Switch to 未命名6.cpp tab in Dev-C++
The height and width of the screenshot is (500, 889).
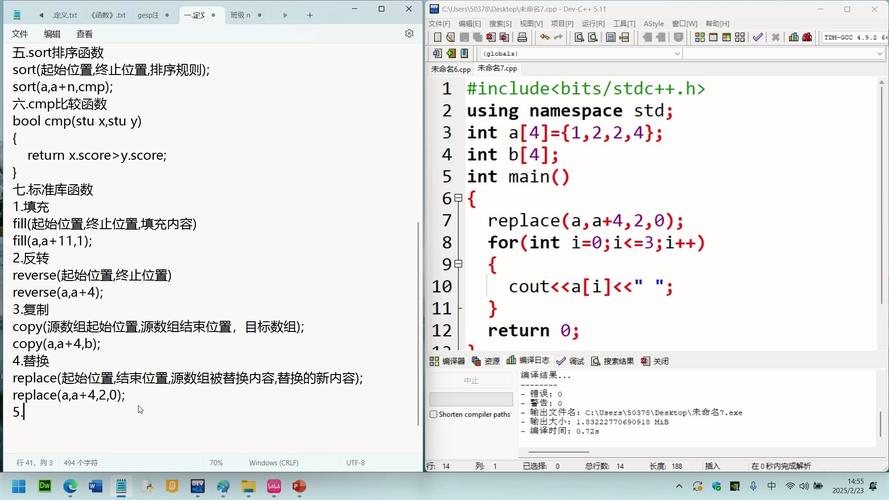pyautogui.click(x=451, y=69)
